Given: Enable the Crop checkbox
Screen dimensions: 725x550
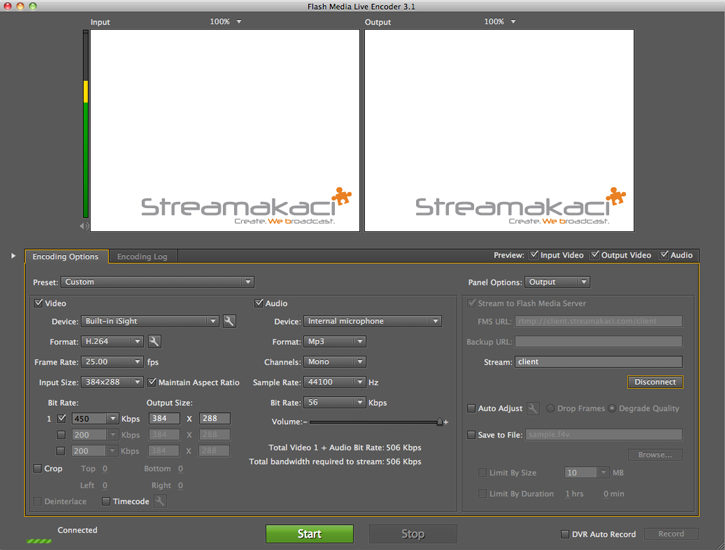Looking at the screenshot, I should point(37,469).
